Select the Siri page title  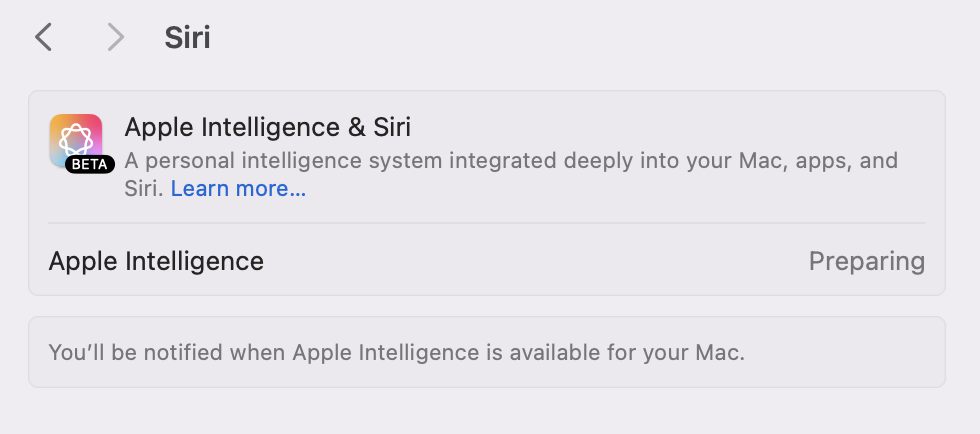point(187,38)
